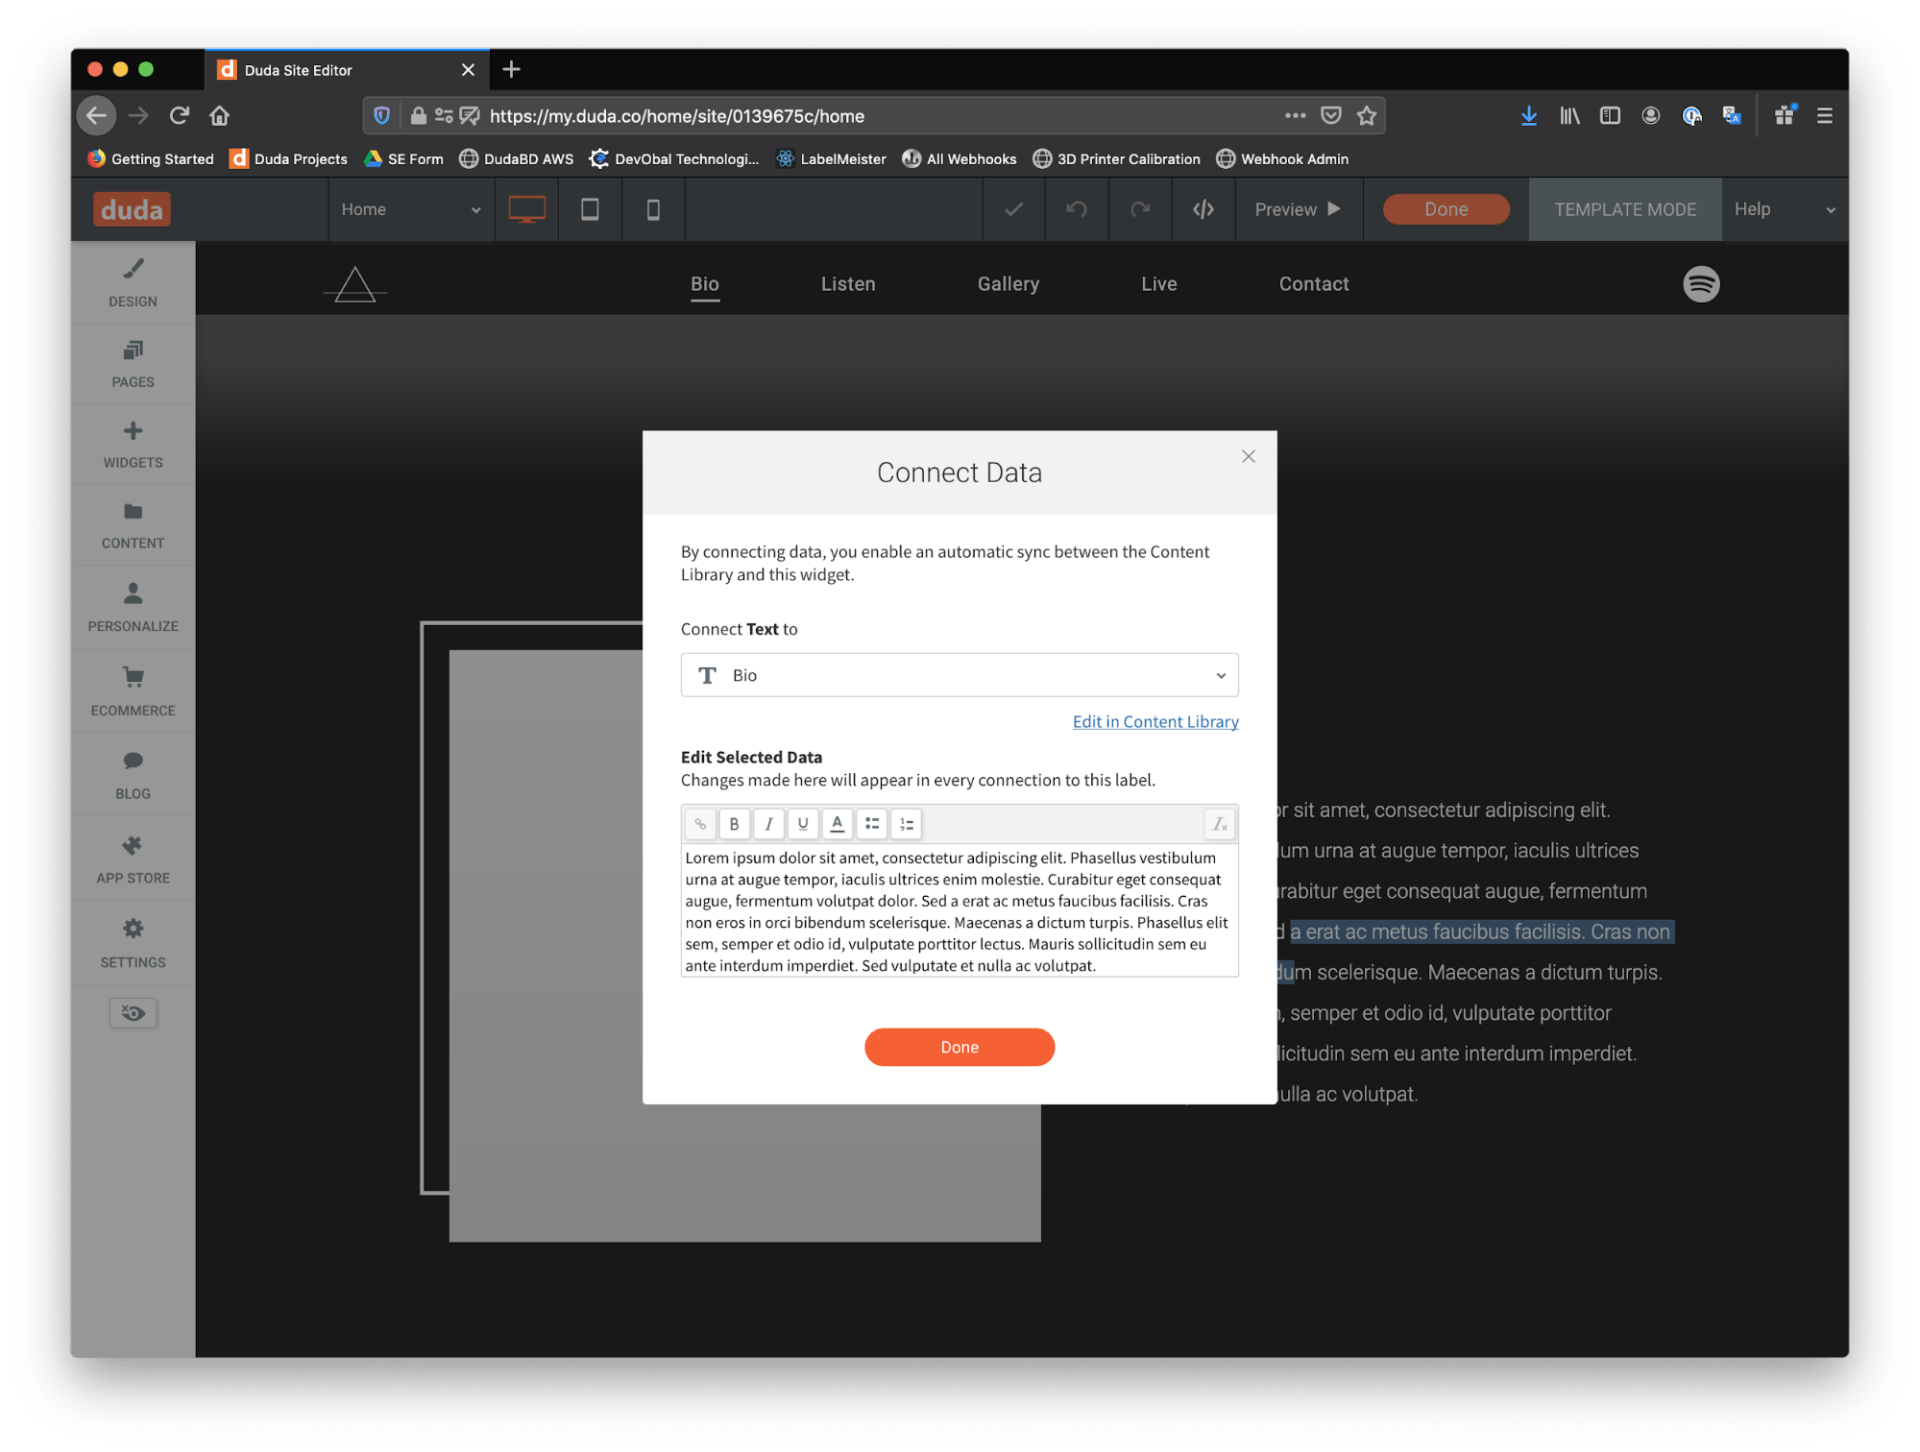Click Edit in Content Library link
The width and height of the screenshot is (1920, 1452).
(x=1155, y=721)
